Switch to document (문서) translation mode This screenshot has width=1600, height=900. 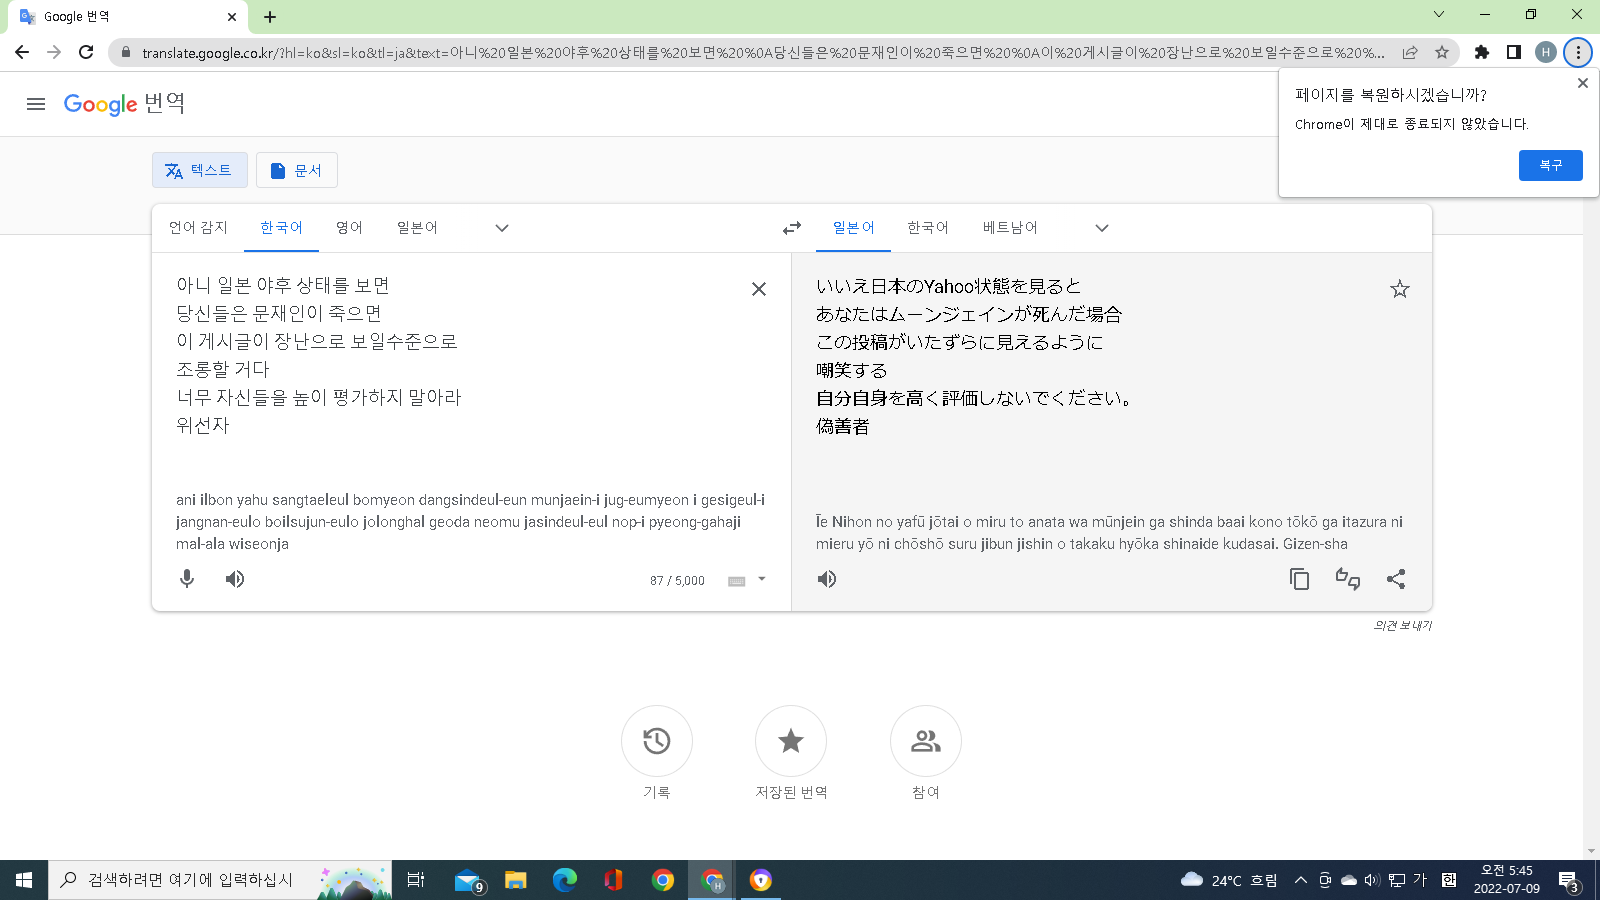pyautogui.click(x=297, y=171)
